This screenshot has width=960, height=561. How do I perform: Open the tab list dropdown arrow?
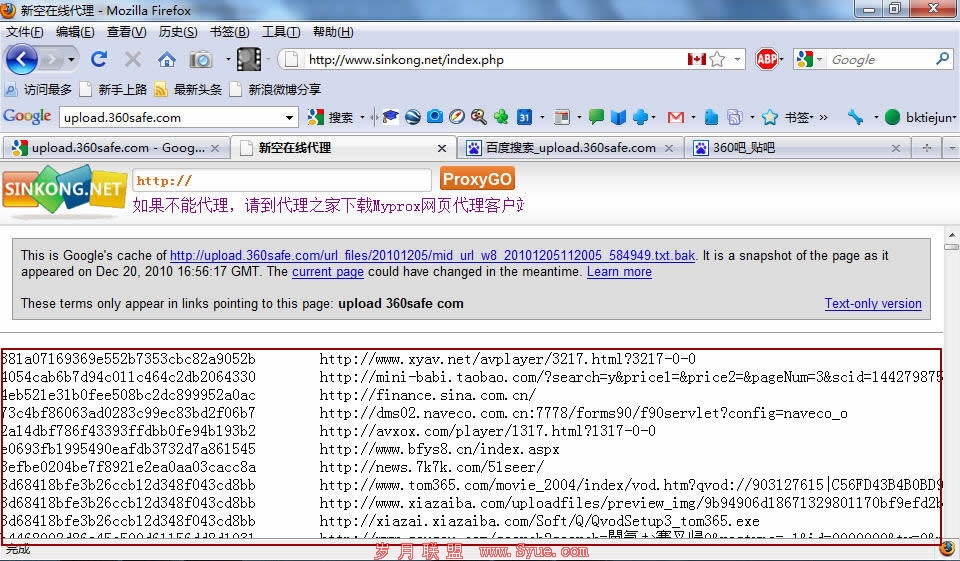point(951,148)
